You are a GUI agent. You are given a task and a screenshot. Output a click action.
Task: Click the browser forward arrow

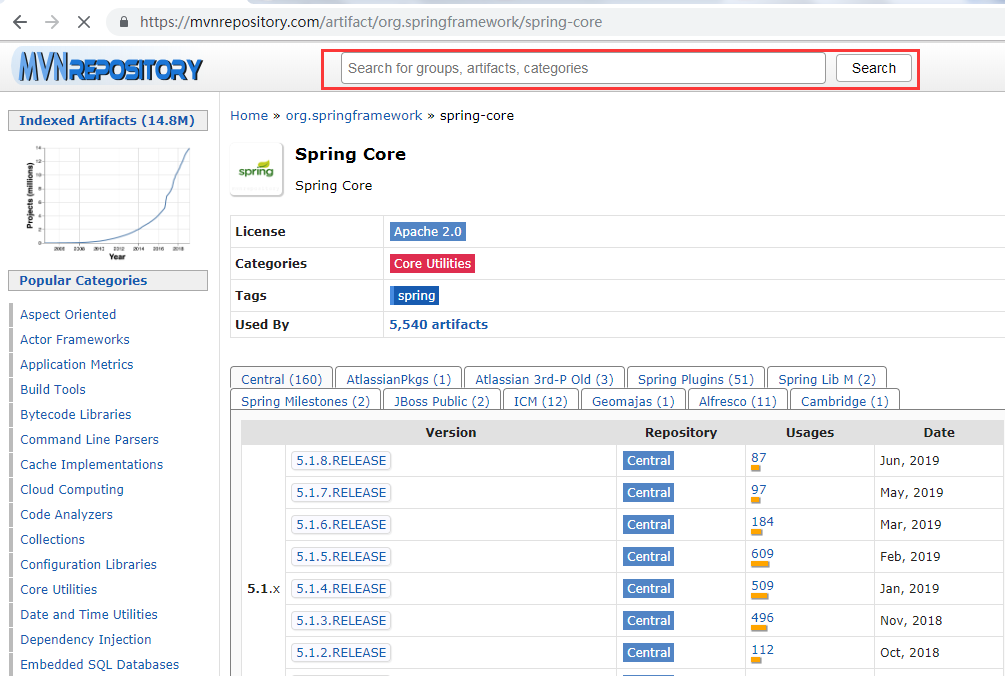(x=52, y=22)
